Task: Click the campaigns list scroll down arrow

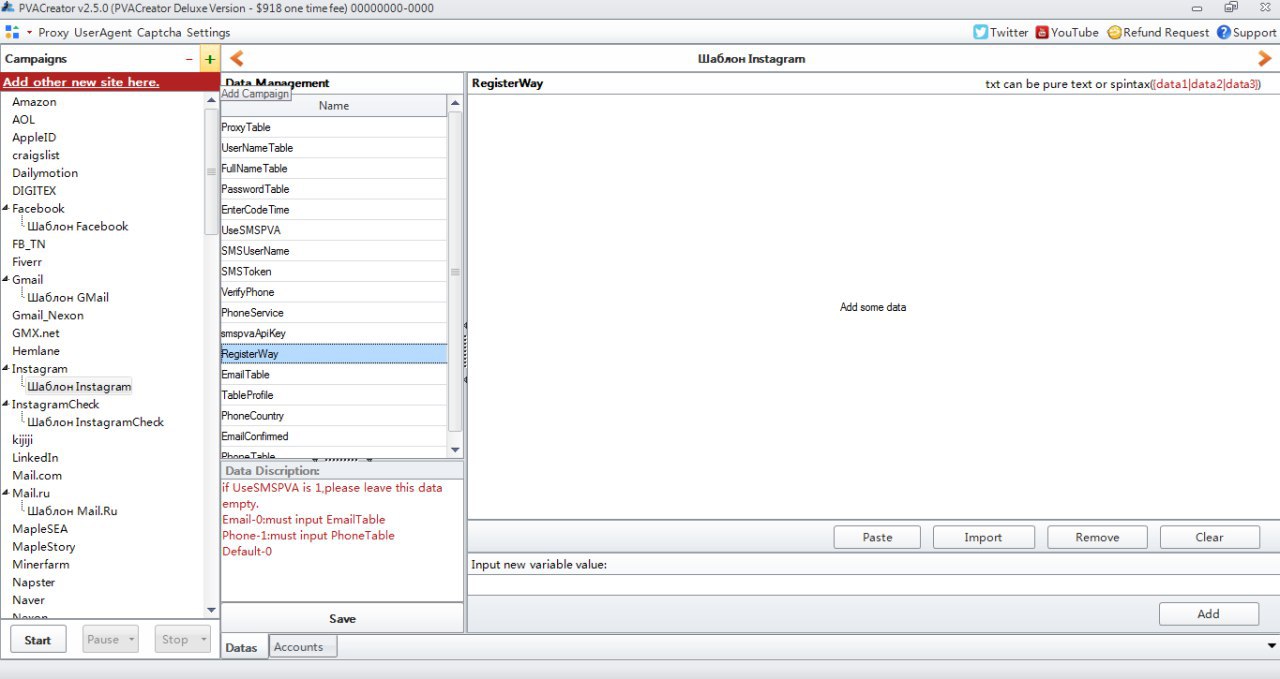Action: point(211,609)
